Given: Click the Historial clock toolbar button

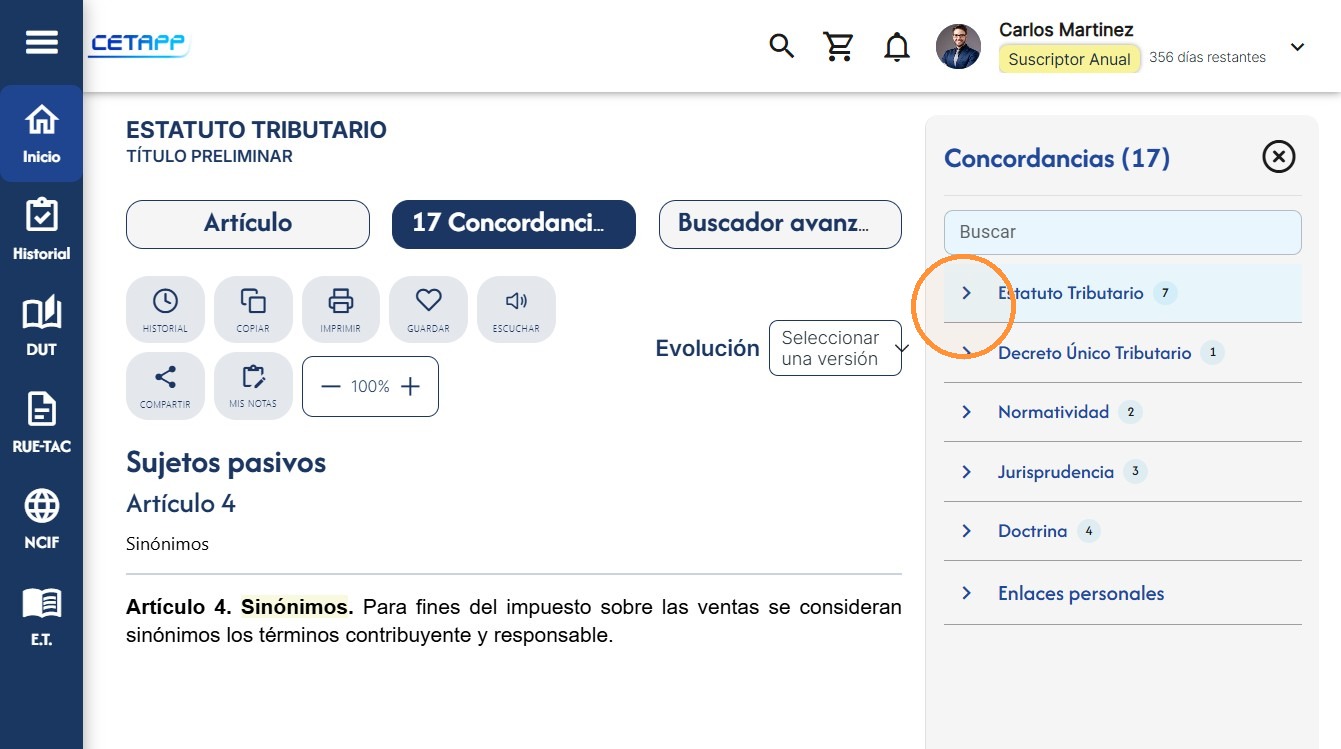Looking at the screenshot, I should [165, 309].
